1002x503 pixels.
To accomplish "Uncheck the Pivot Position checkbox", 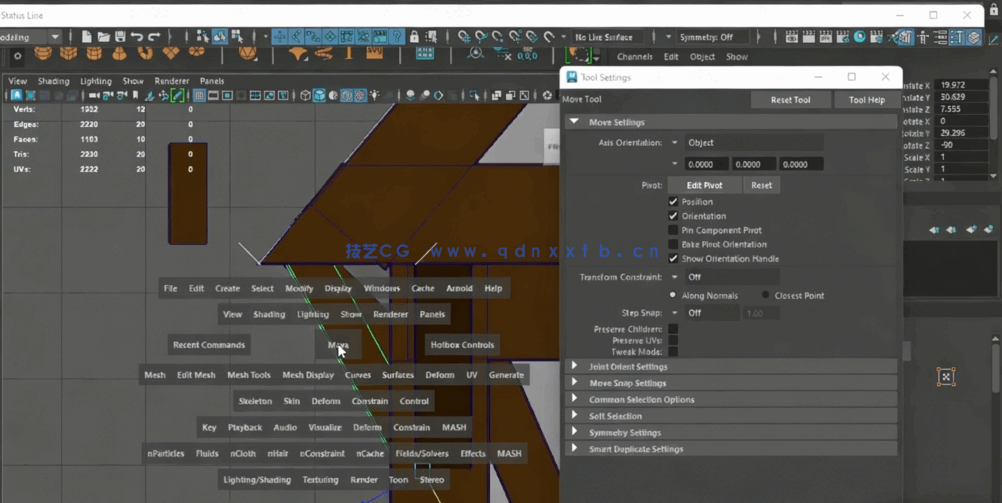I will 673,202.
